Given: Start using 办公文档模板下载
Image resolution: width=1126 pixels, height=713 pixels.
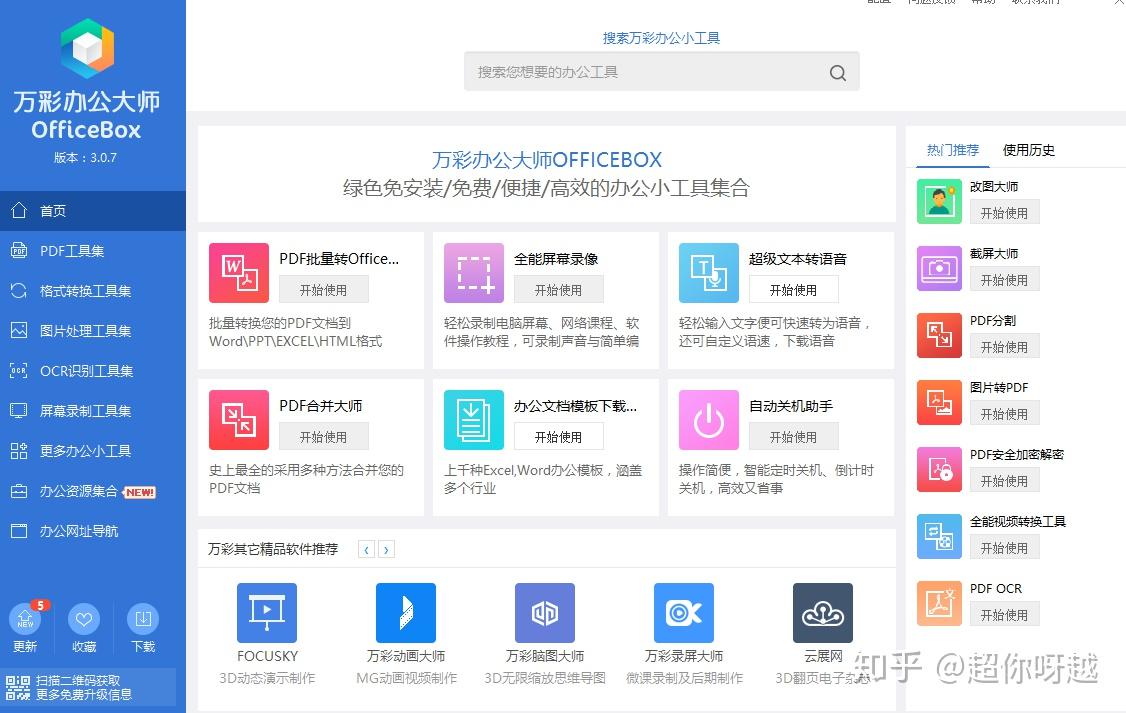Looking at the screenshot, I should coord(558,437).
